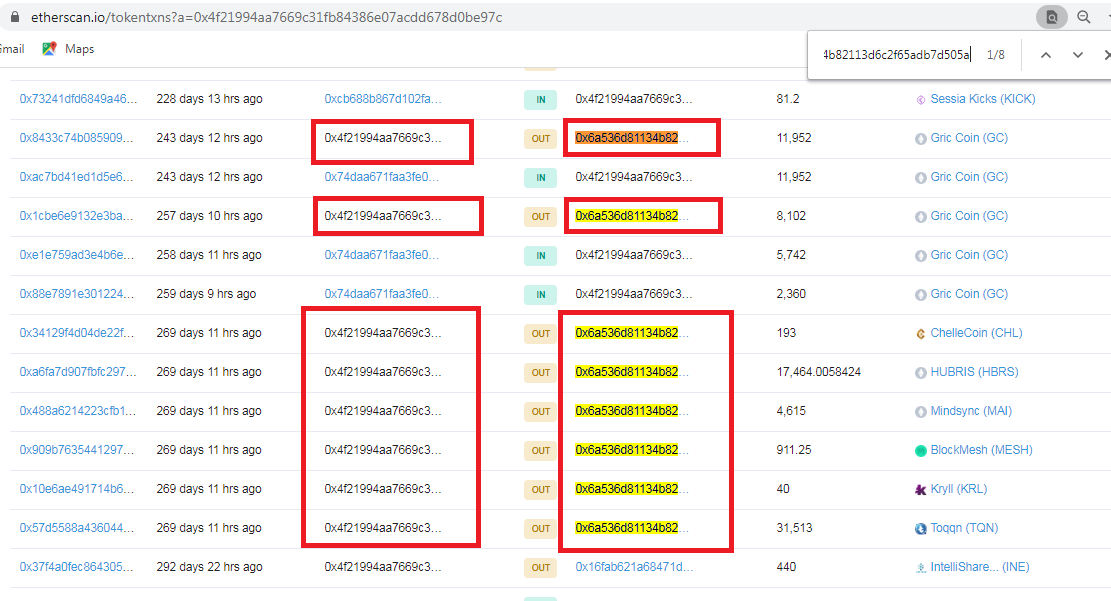
Task: Click the purple Kryll token icon
Action: coord(920,490)
